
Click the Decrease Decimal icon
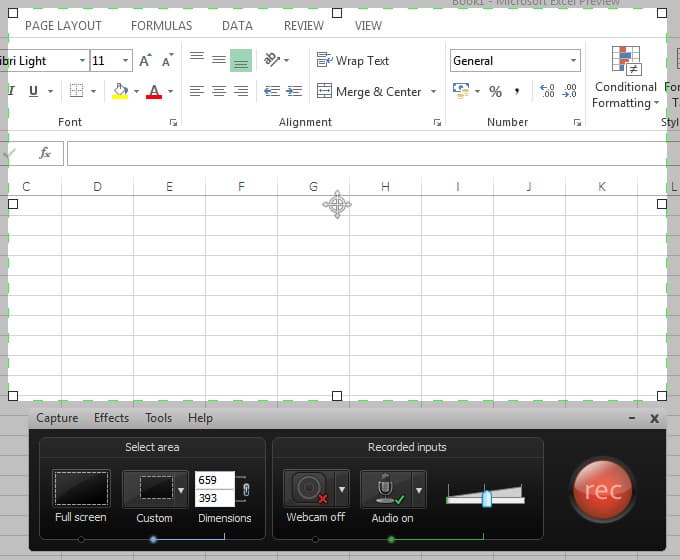pos(569,91)
